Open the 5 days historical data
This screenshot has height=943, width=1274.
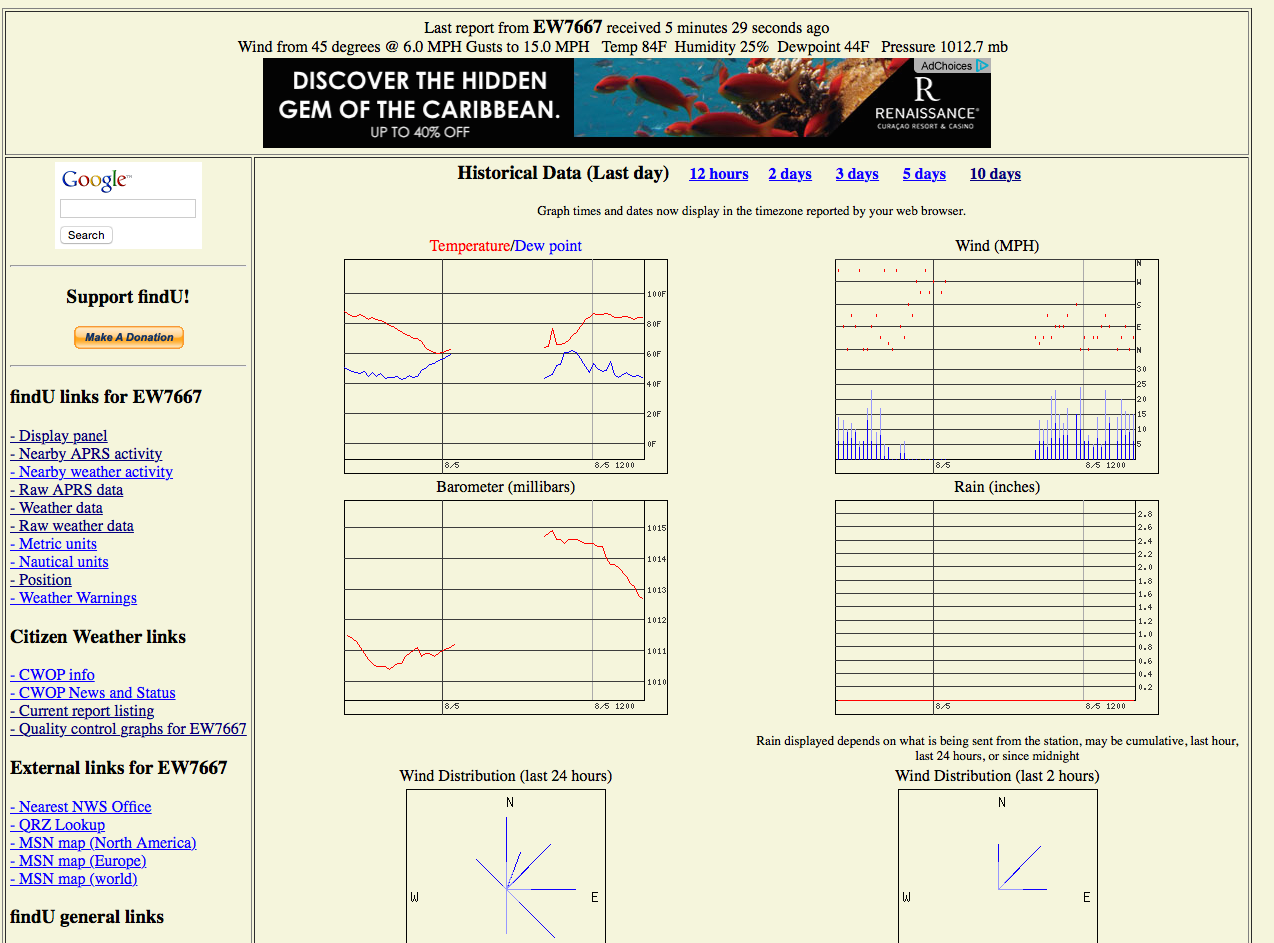(923, 174)
